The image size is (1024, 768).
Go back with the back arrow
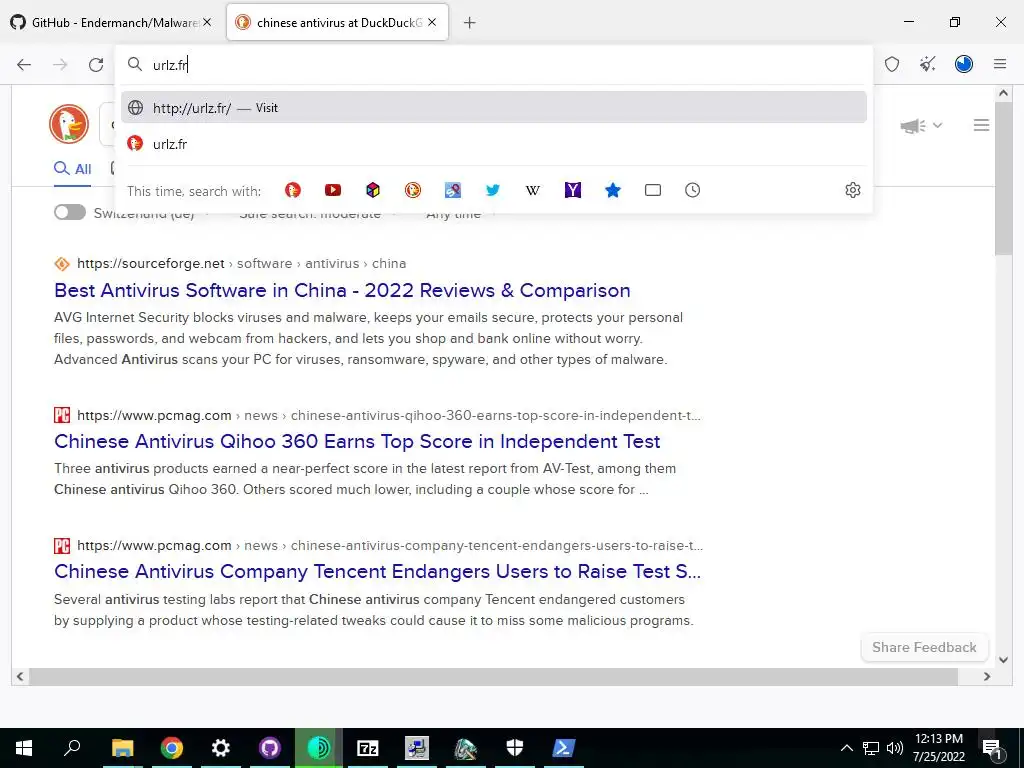[x=24, y=64]
